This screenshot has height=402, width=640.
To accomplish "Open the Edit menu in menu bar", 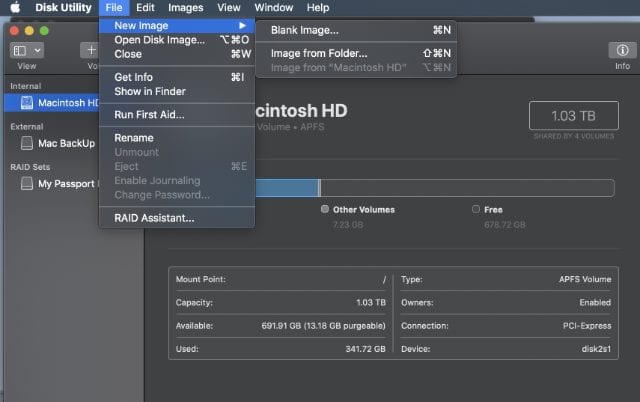I will click(x=146, y=8).
